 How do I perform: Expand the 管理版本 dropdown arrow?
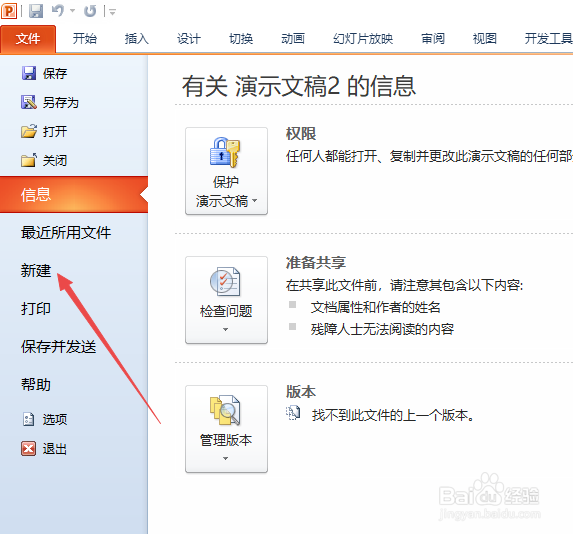(x=226, y=458)
